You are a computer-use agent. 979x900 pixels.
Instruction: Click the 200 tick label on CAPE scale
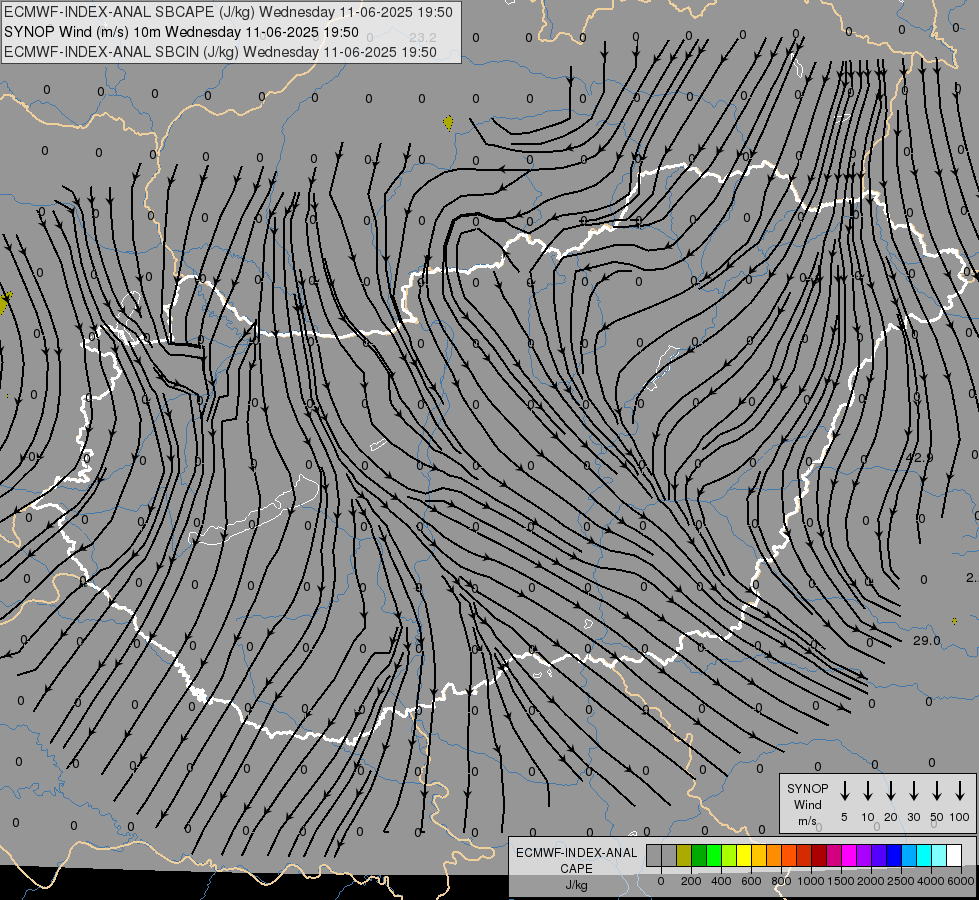(691, 881)
